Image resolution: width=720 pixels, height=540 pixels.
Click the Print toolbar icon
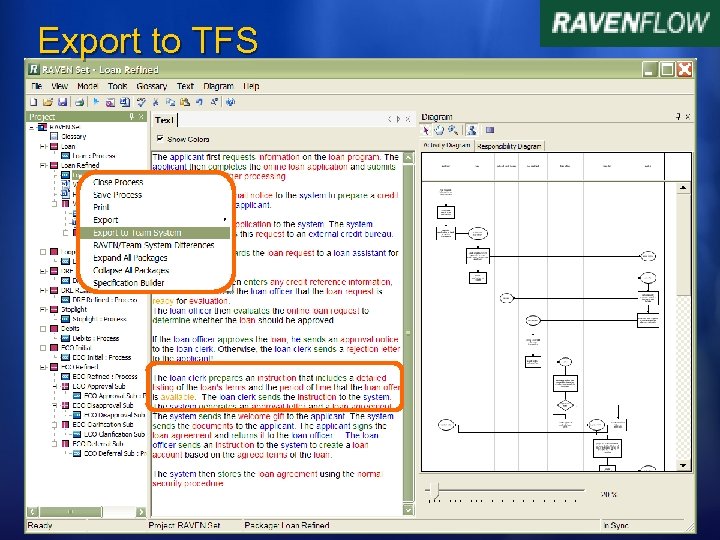[79, 102]
